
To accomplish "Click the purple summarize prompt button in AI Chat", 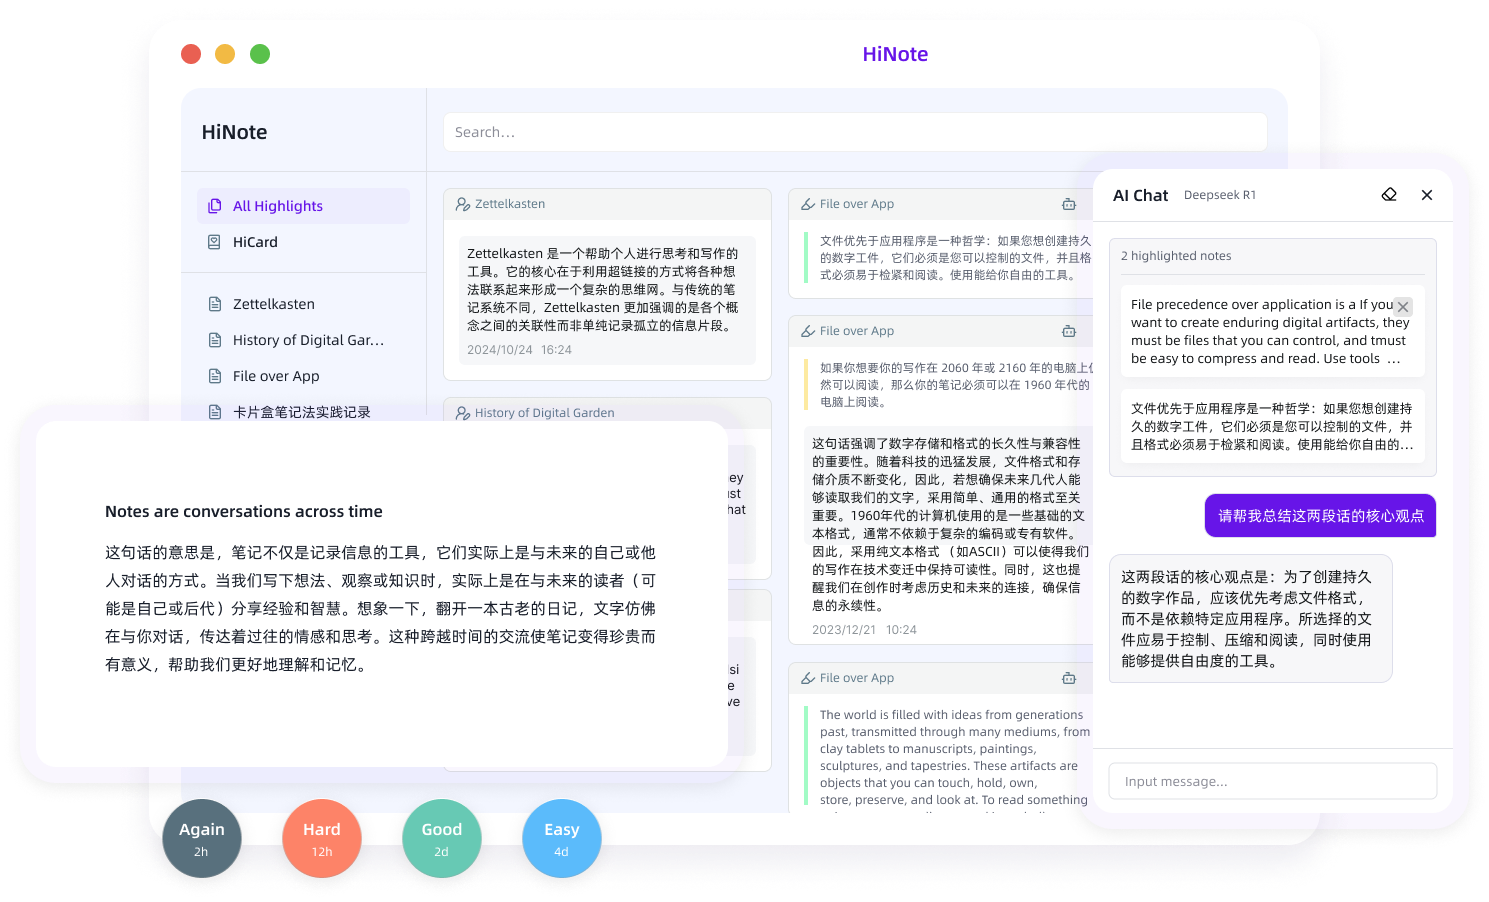I will 1320,515.
